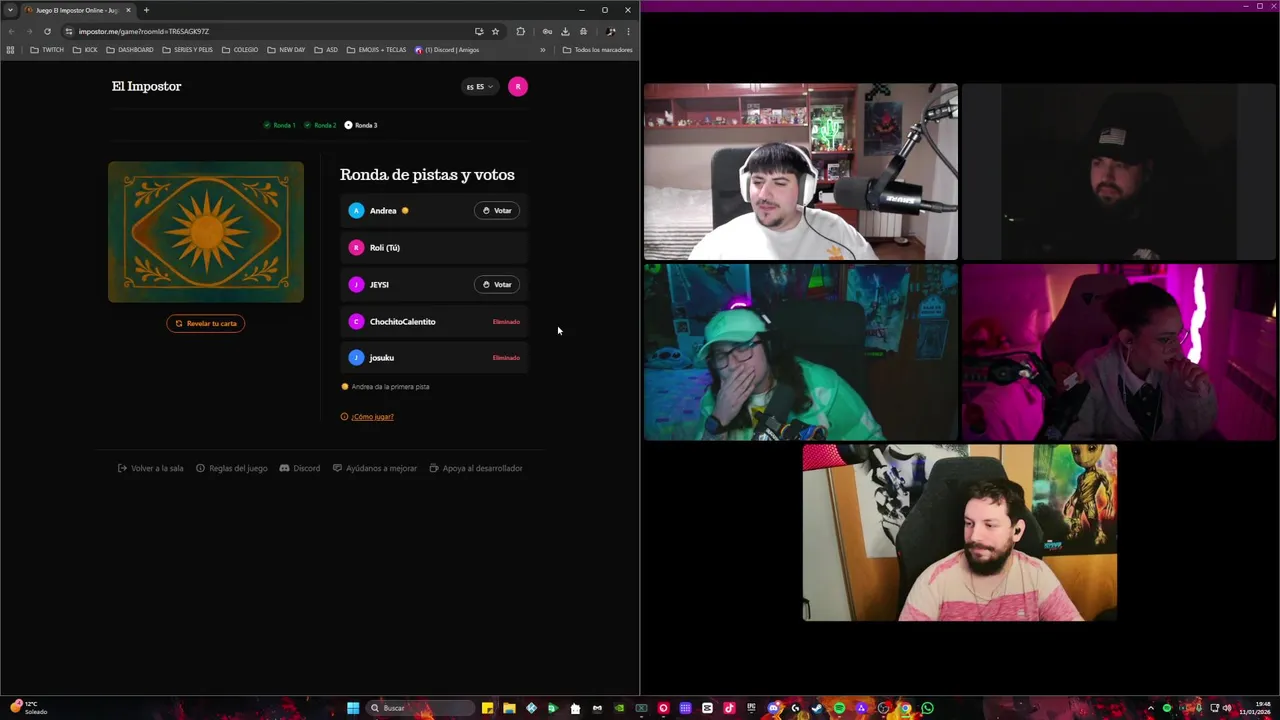Screen dimensions: 1280x720
Task: Expand hidden bookmarks chevron
Action: (x=543, y=50)
